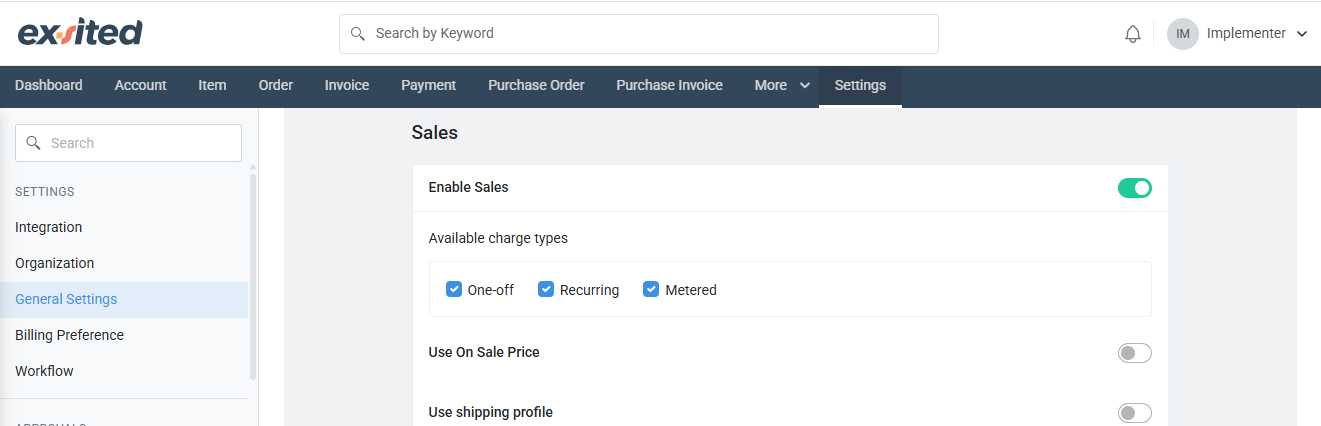Click the sidebar Search field
The width and height of the screenshot is (1321, 426).
(x=128, y=143)
